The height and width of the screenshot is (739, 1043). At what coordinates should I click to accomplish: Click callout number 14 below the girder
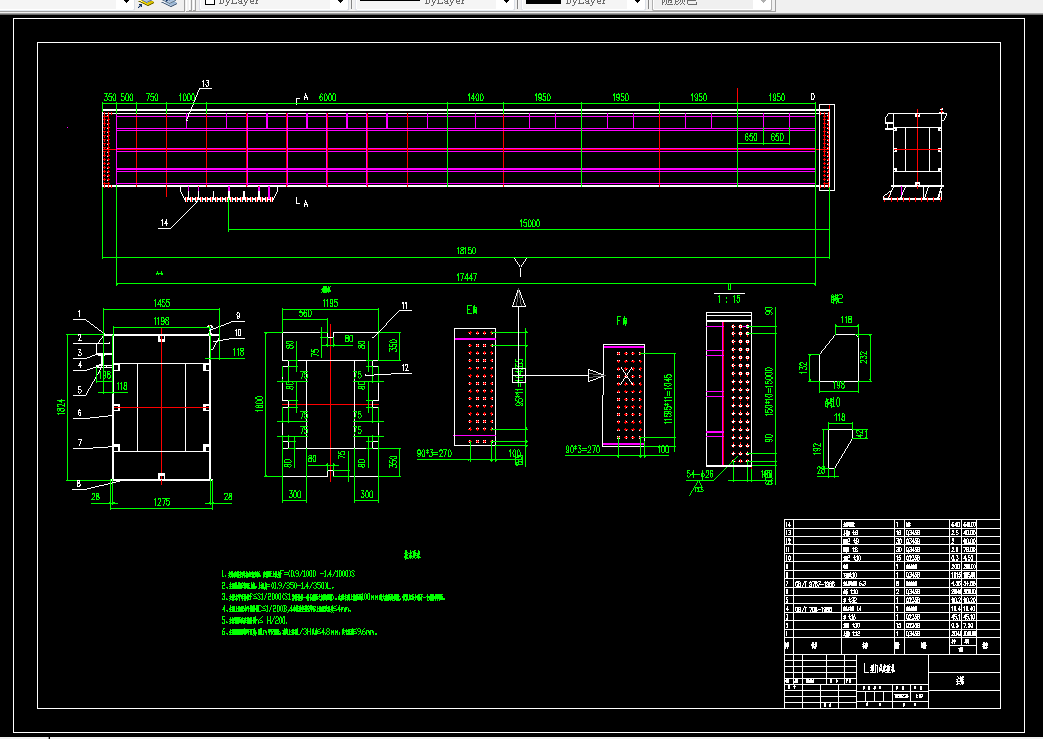[x=164, y=223]
